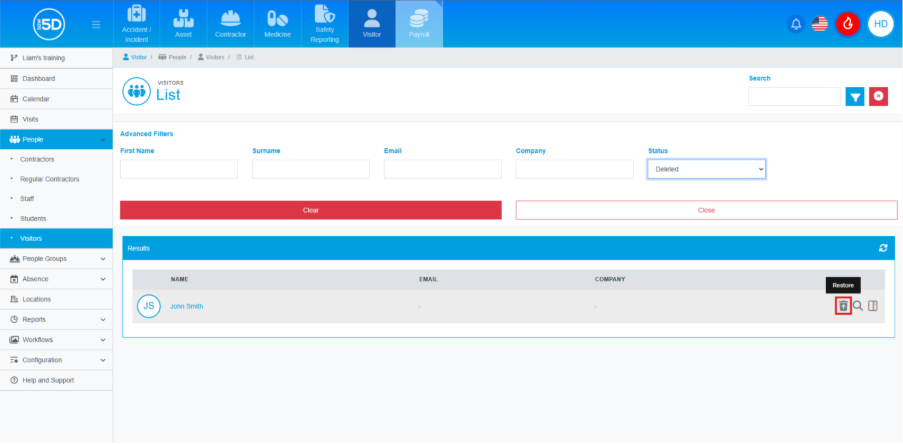Click the magnifier icon in John Smith's row

tap(858, 306)
